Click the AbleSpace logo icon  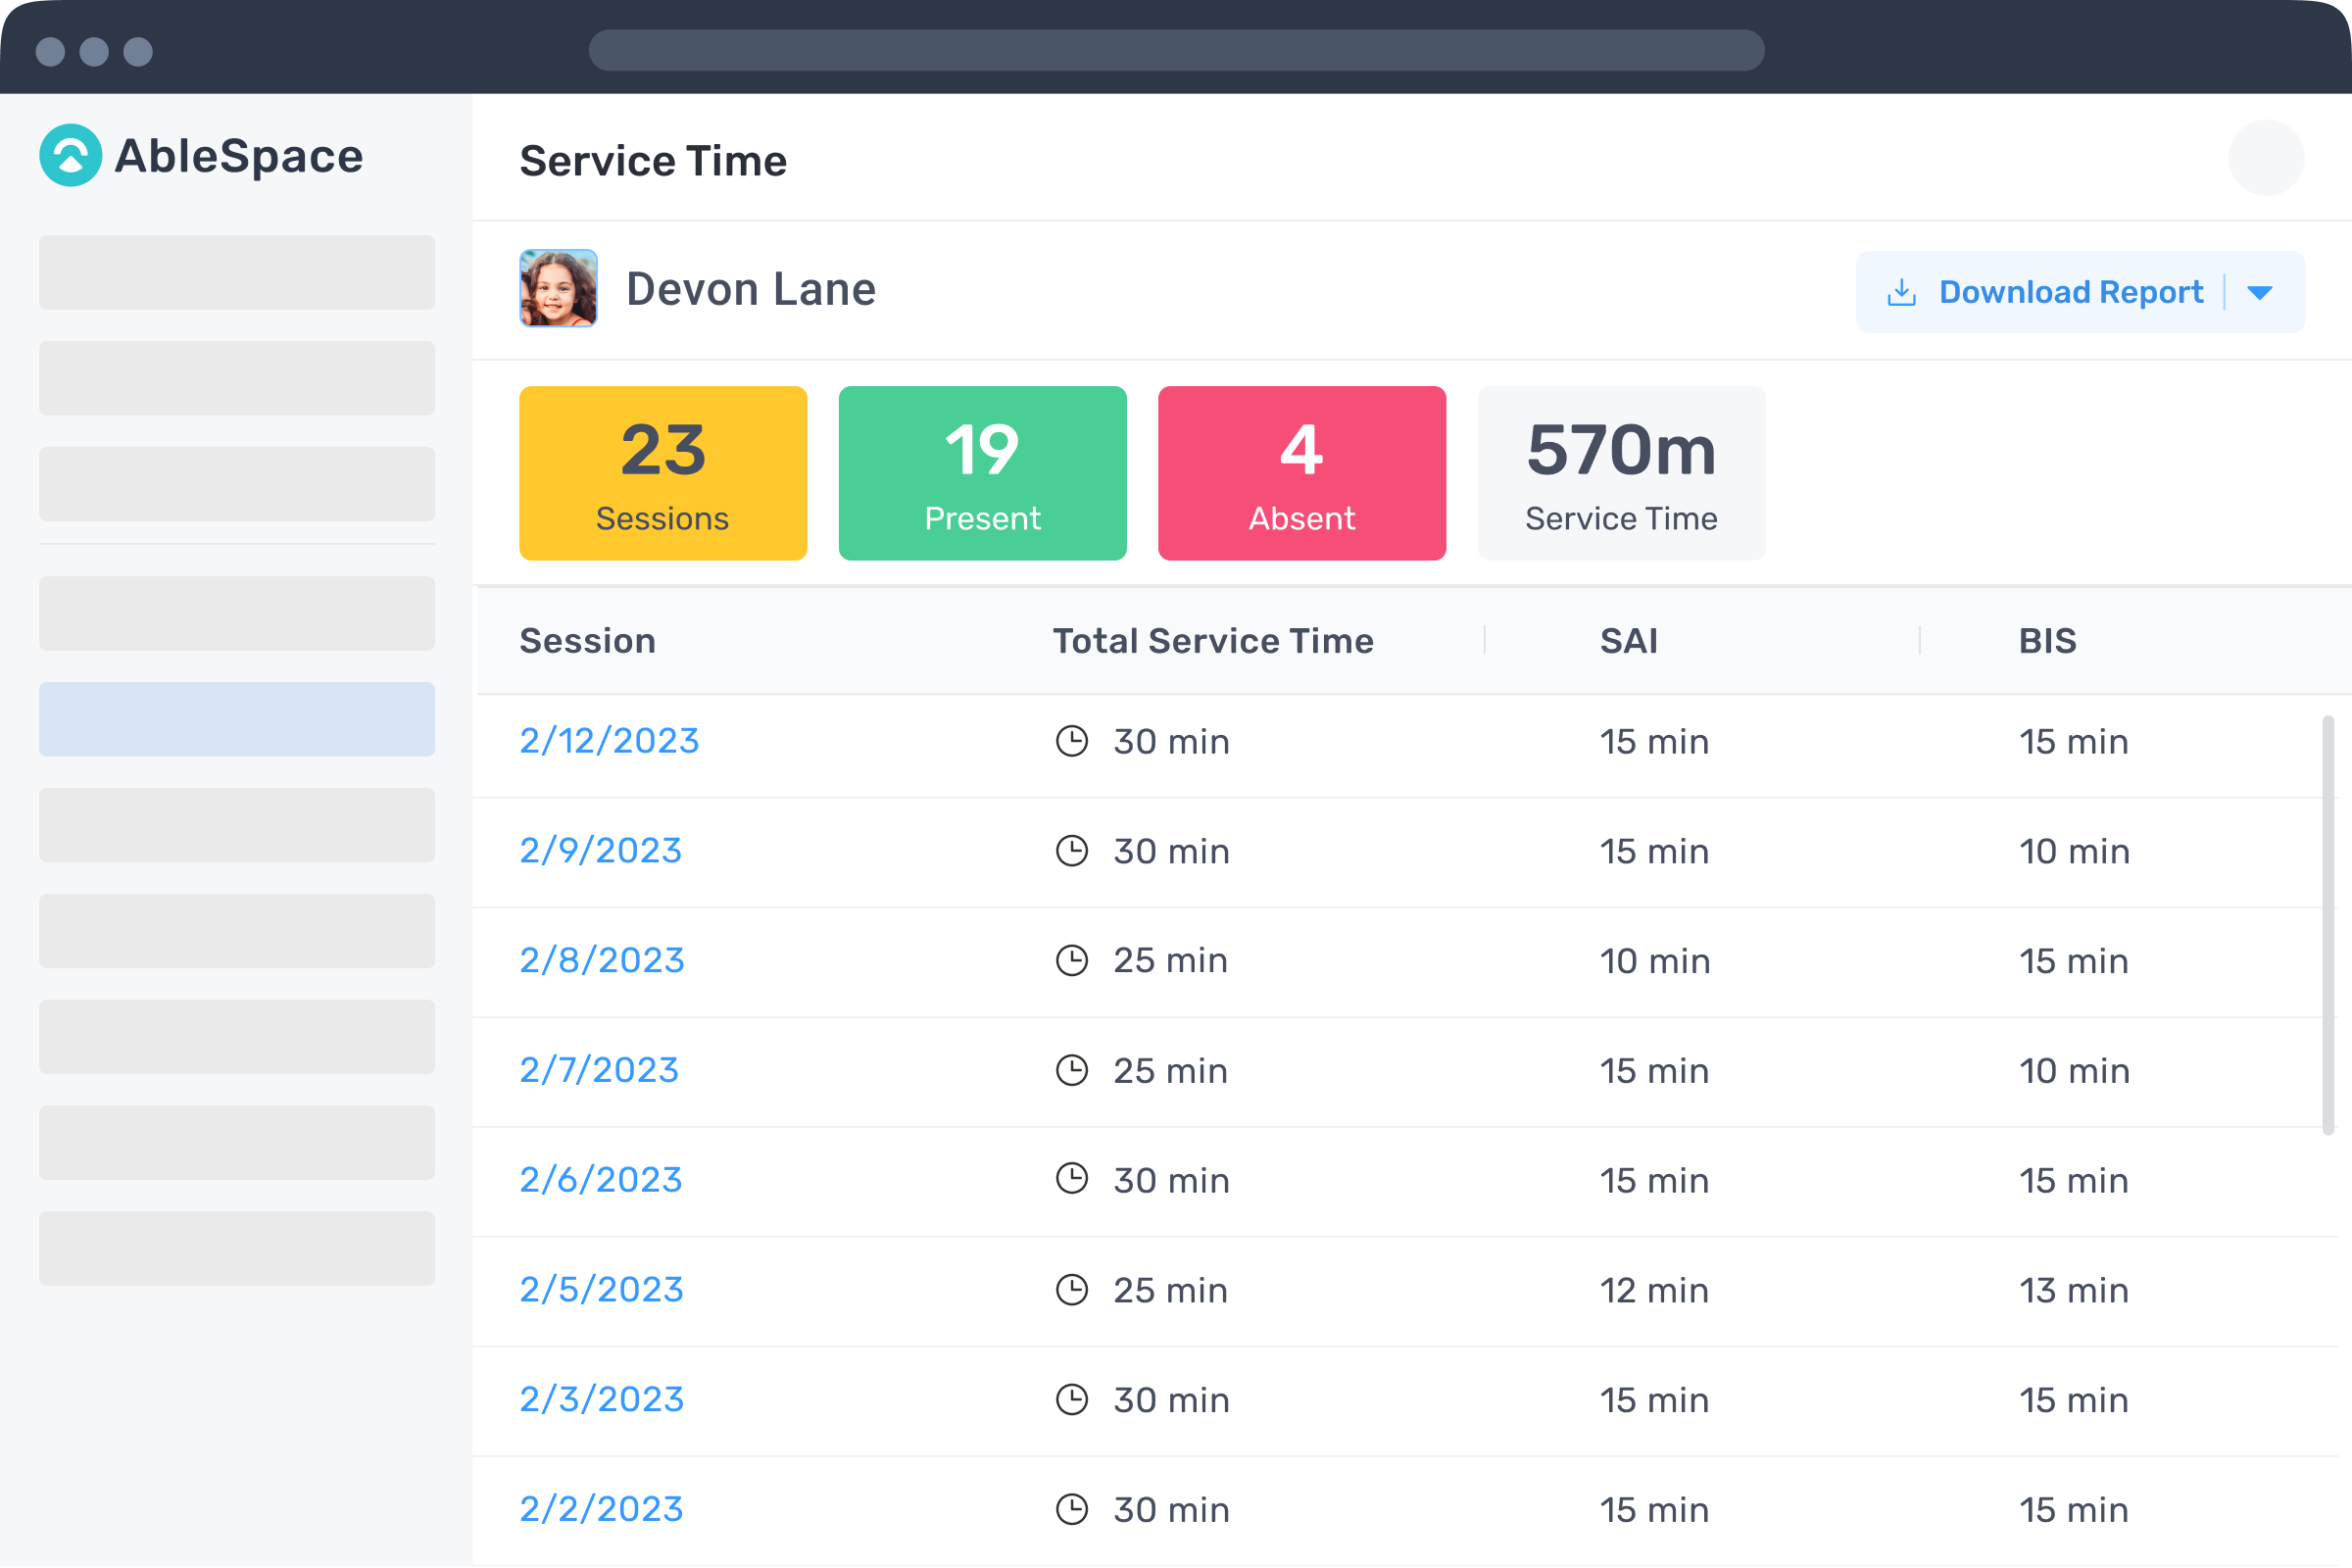tap(70, 156)
